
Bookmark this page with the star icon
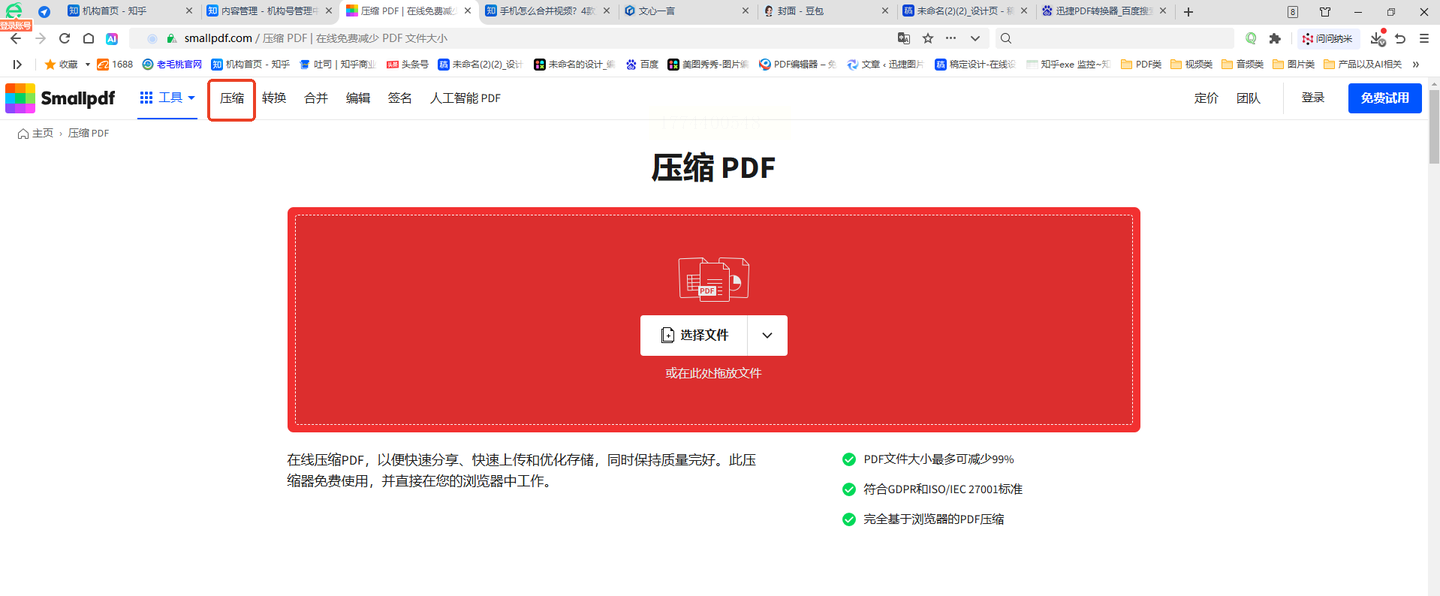coord(928,38)
